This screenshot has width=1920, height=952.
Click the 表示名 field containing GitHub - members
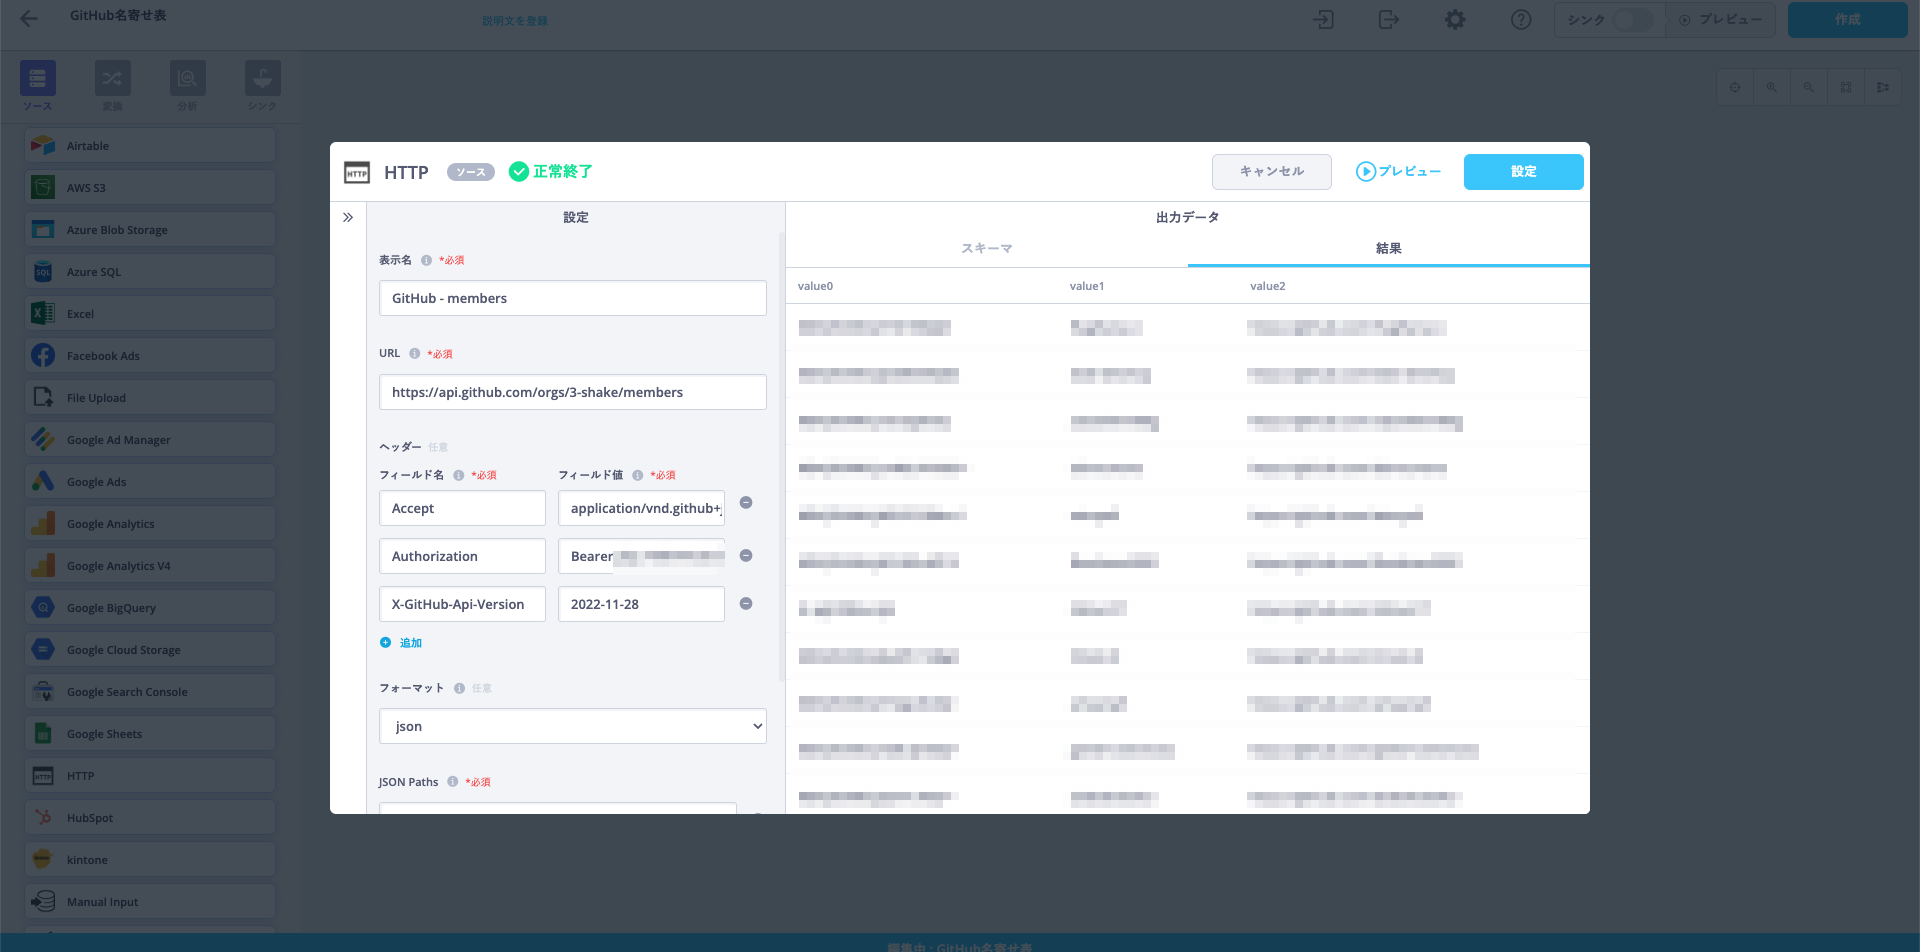[572, 298]
